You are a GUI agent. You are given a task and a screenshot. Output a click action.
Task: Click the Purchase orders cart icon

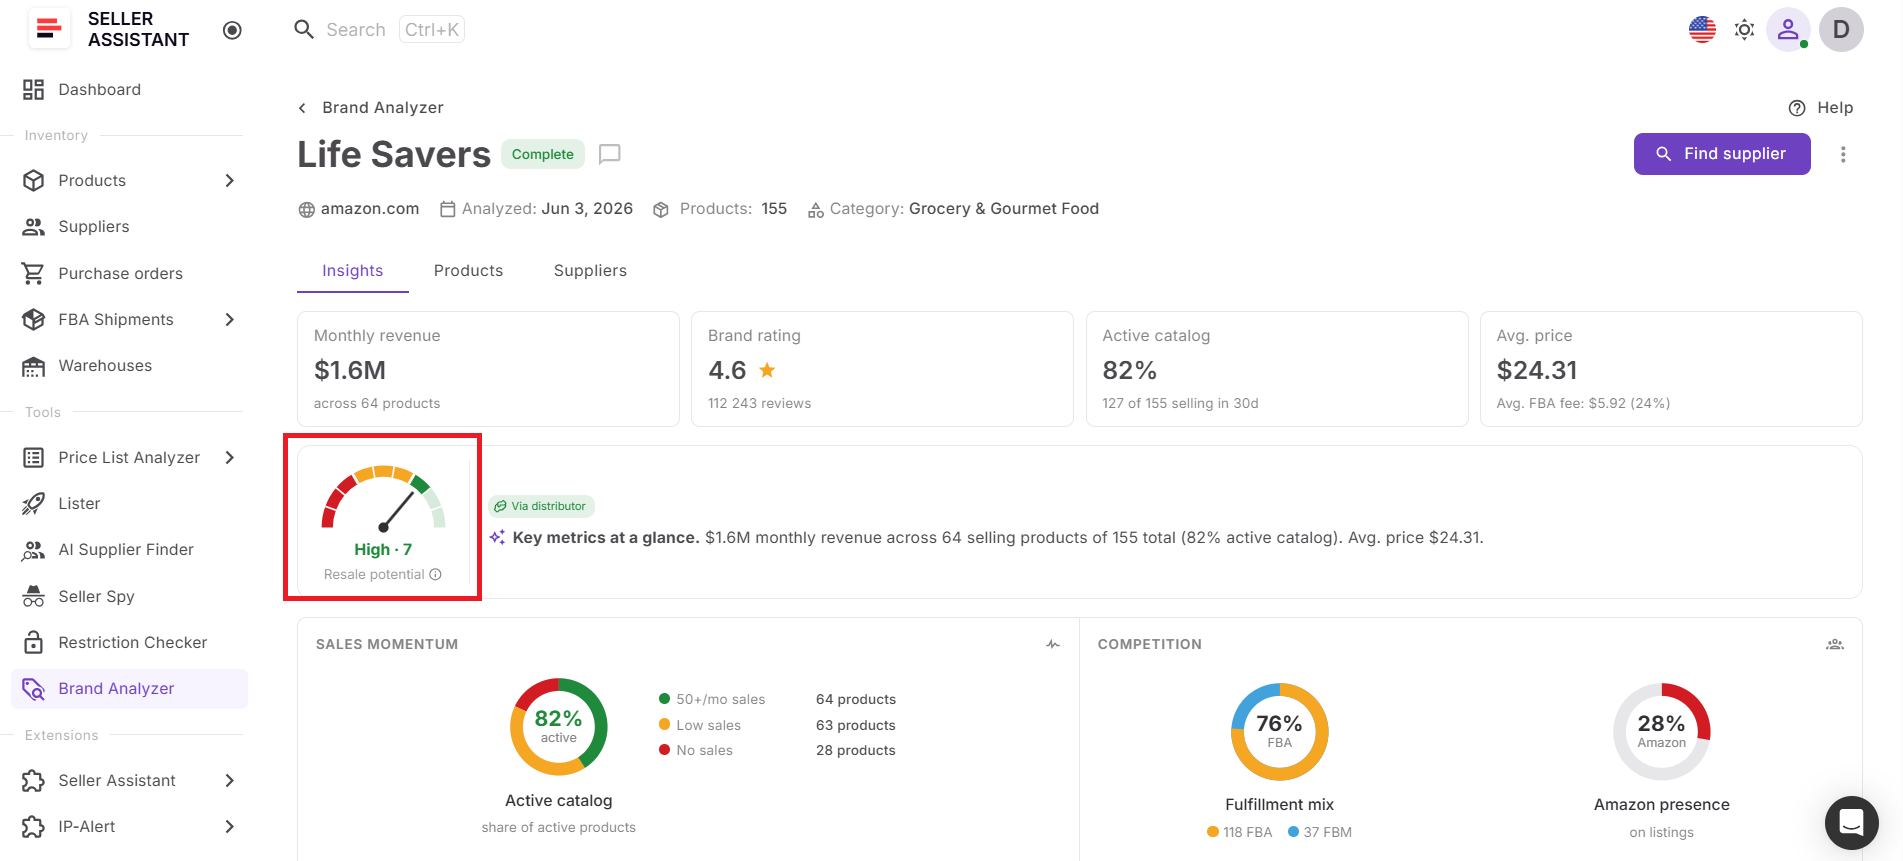33,273
